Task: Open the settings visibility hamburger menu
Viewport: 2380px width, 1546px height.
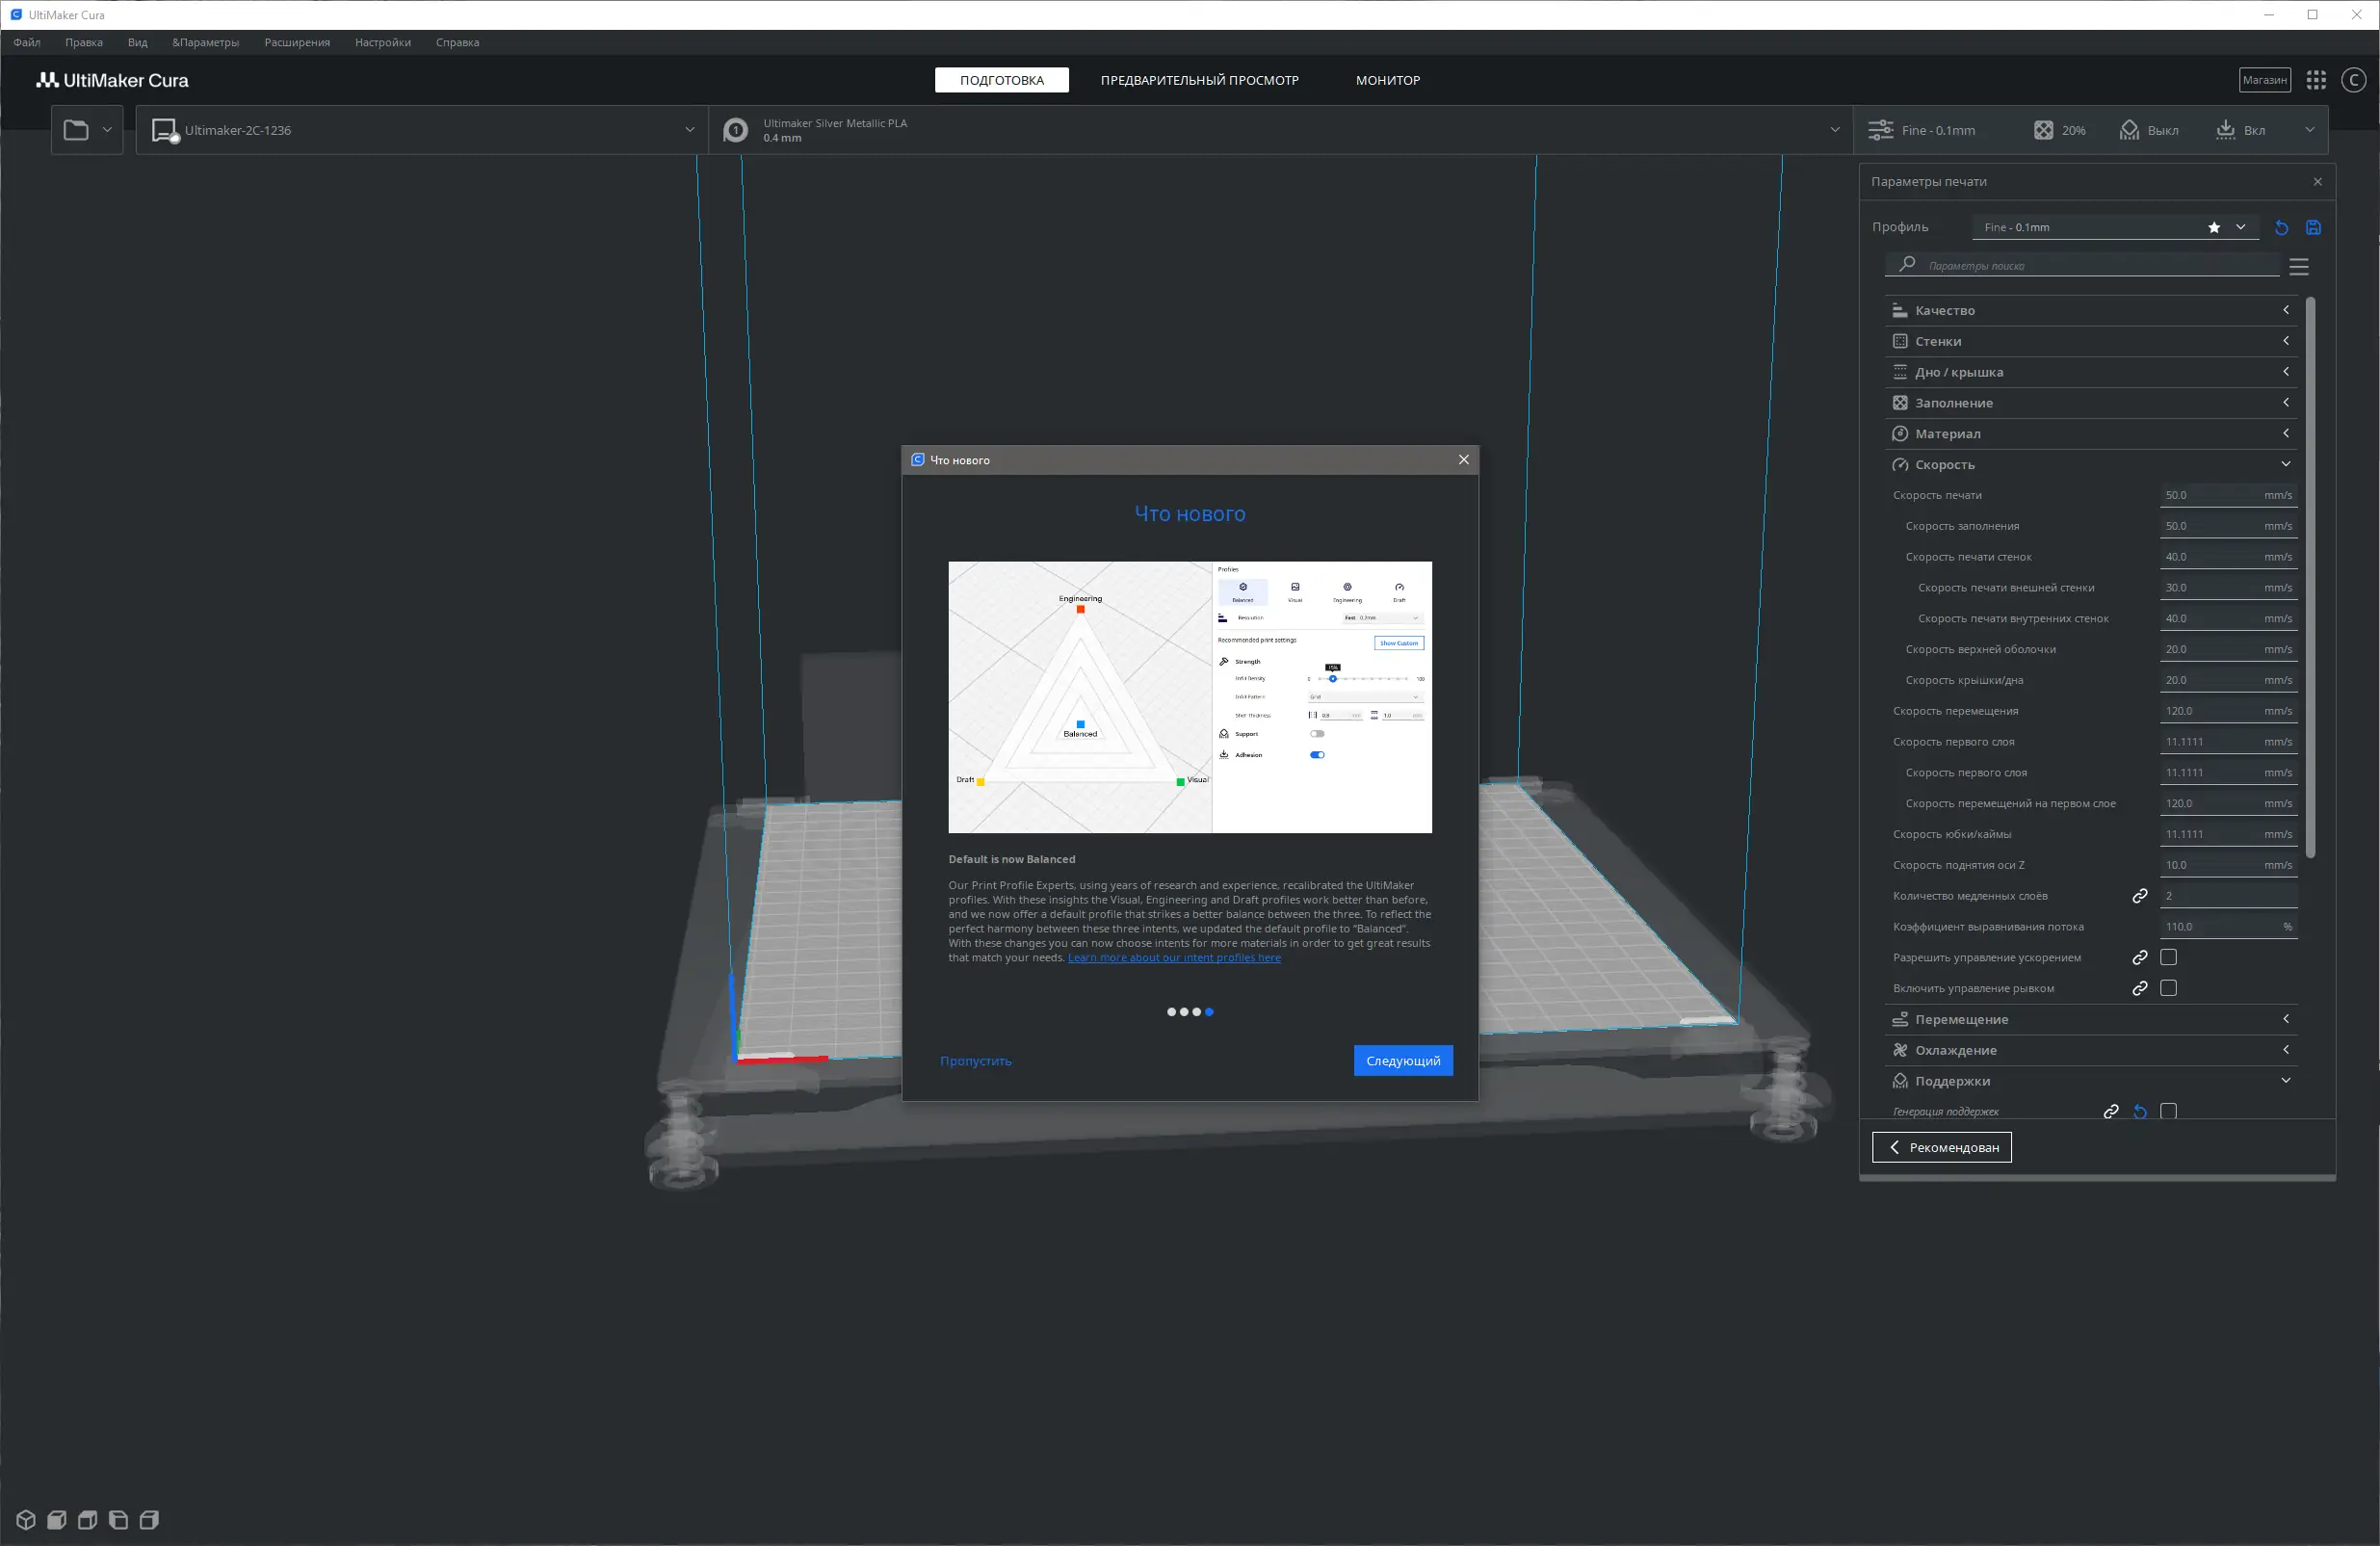Action: tap(2298, 267)
